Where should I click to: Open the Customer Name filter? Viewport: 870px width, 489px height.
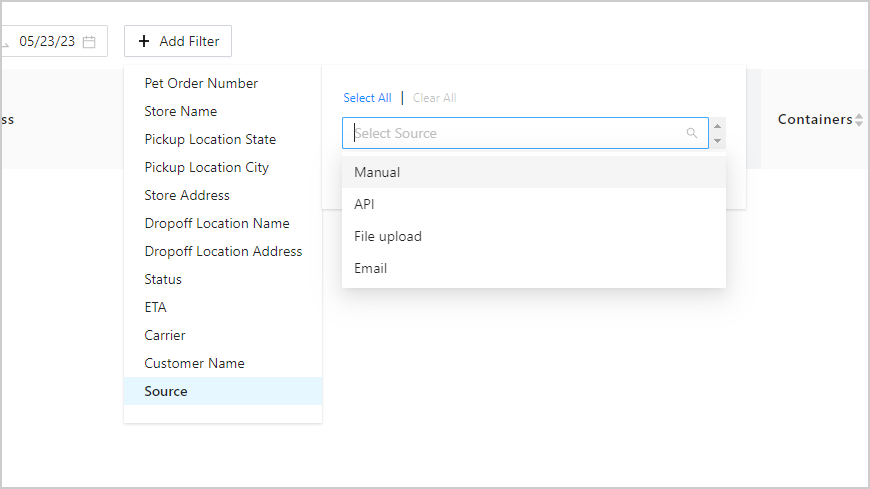tap(194, 363)
